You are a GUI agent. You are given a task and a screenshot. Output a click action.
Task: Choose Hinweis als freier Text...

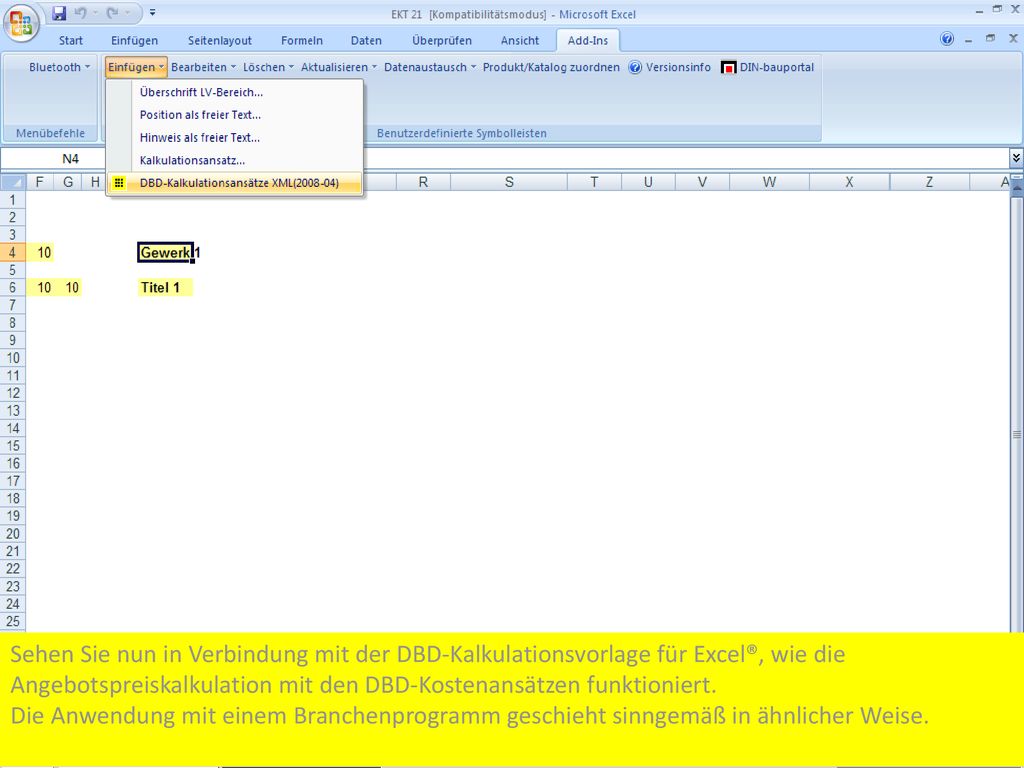coord(234,138)
